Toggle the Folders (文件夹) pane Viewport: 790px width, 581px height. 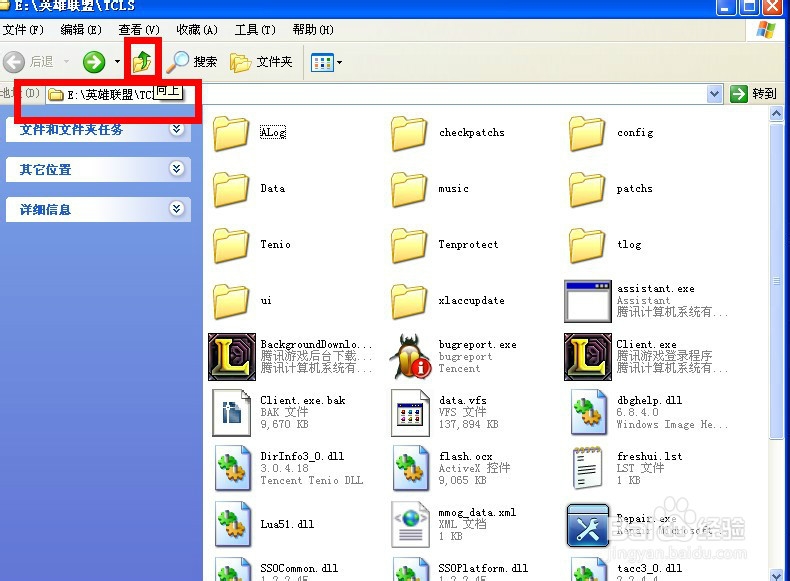tap(261, 62)
